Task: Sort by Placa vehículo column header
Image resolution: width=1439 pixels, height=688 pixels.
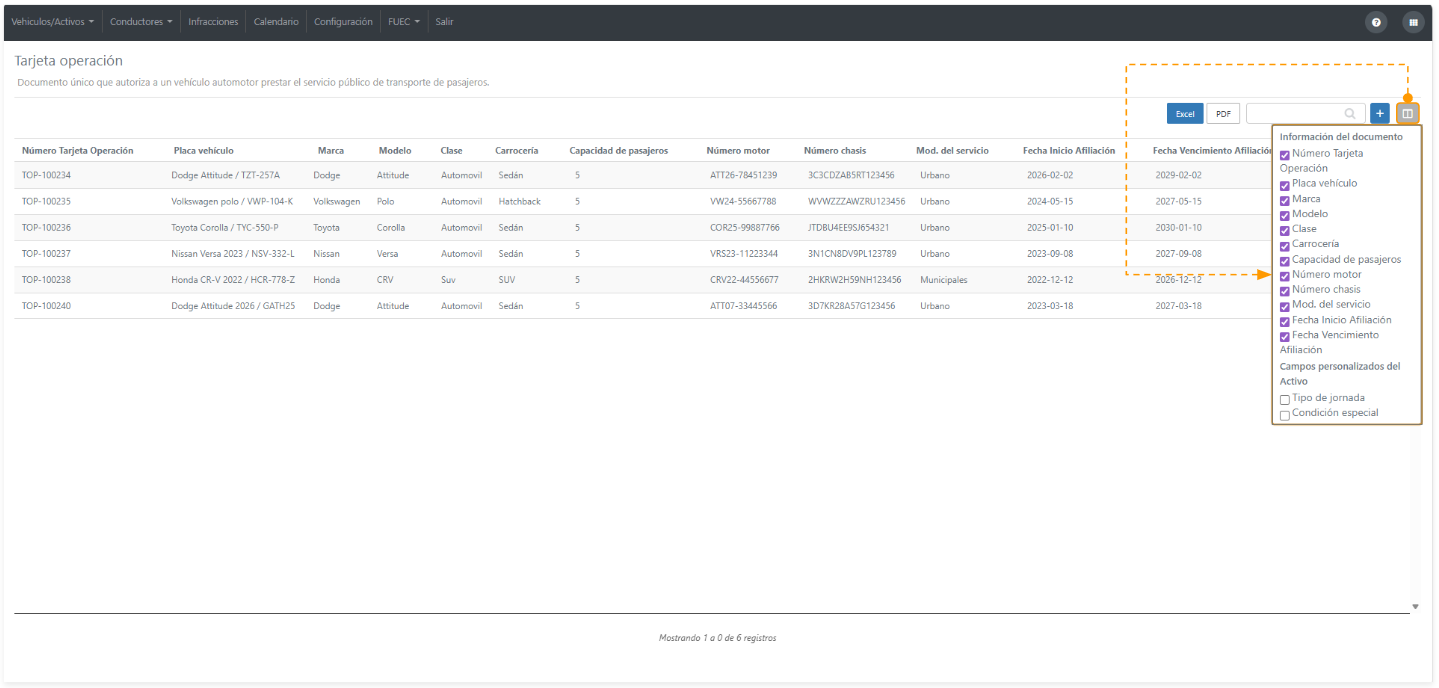Action: pos(203,151)
